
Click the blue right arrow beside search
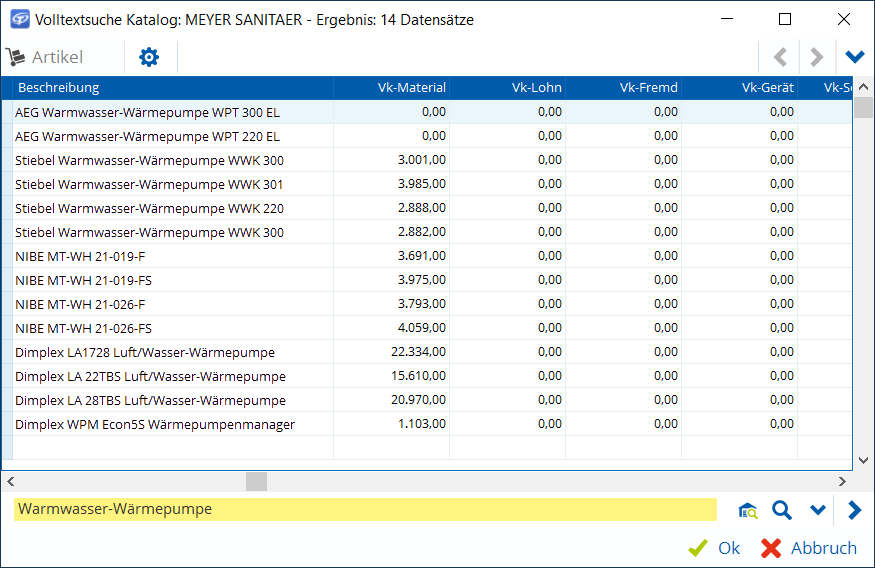[854, 510]
